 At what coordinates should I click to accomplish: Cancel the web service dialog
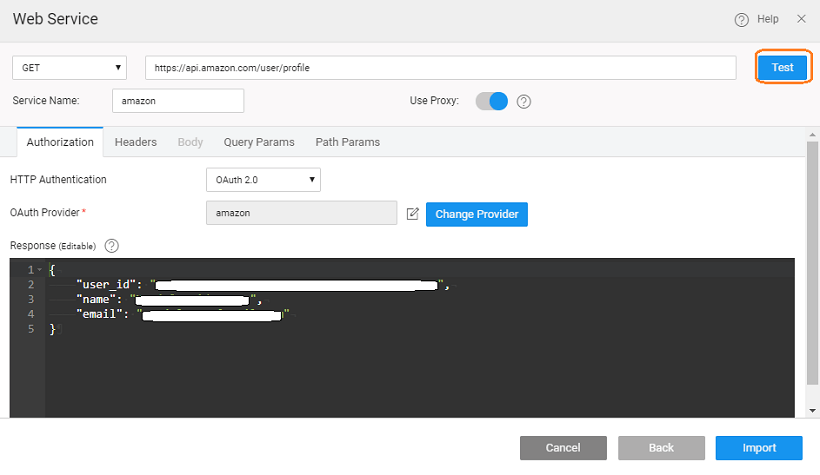tap(563, 447)
